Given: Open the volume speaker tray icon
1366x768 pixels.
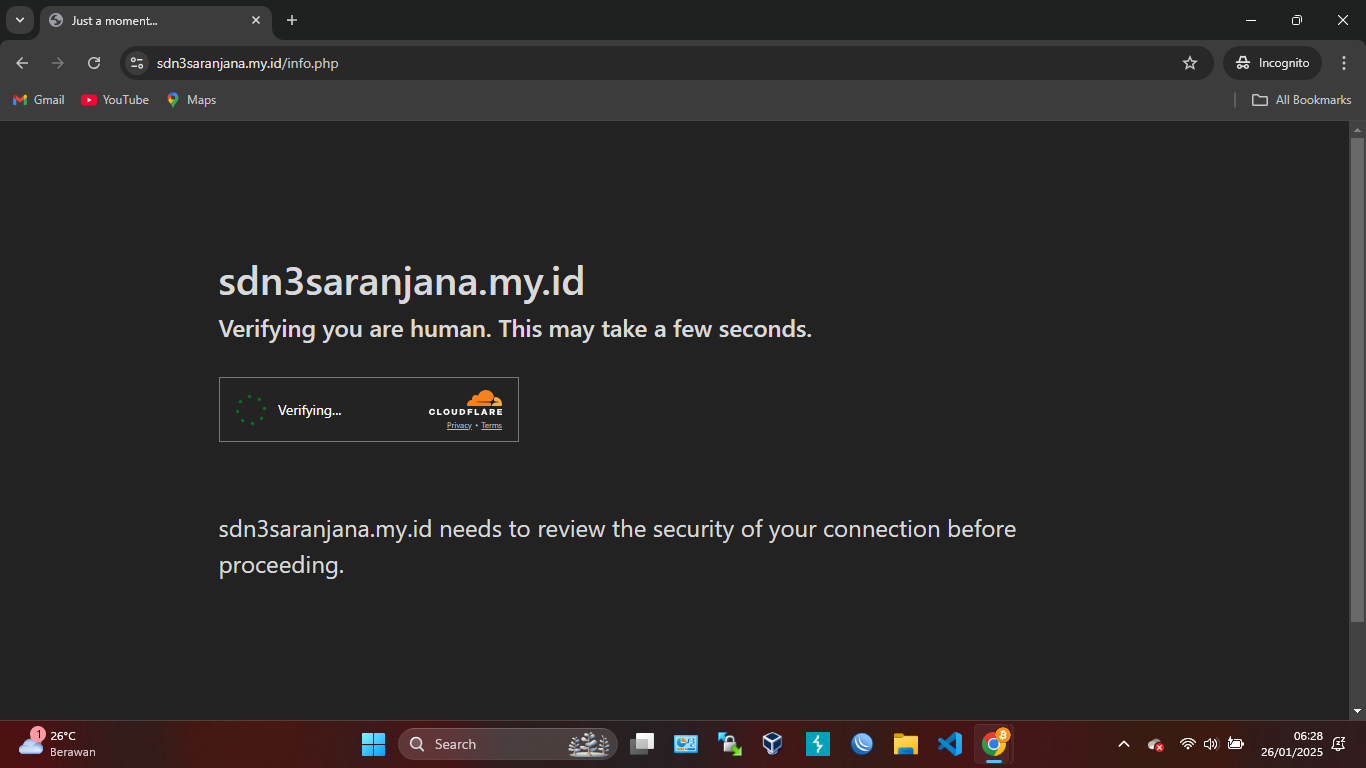Looking at the screenshot, I should point(1211,744).
